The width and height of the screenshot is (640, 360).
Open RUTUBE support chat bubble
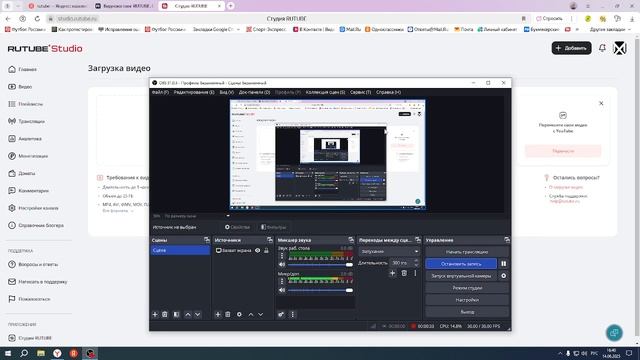614,333
